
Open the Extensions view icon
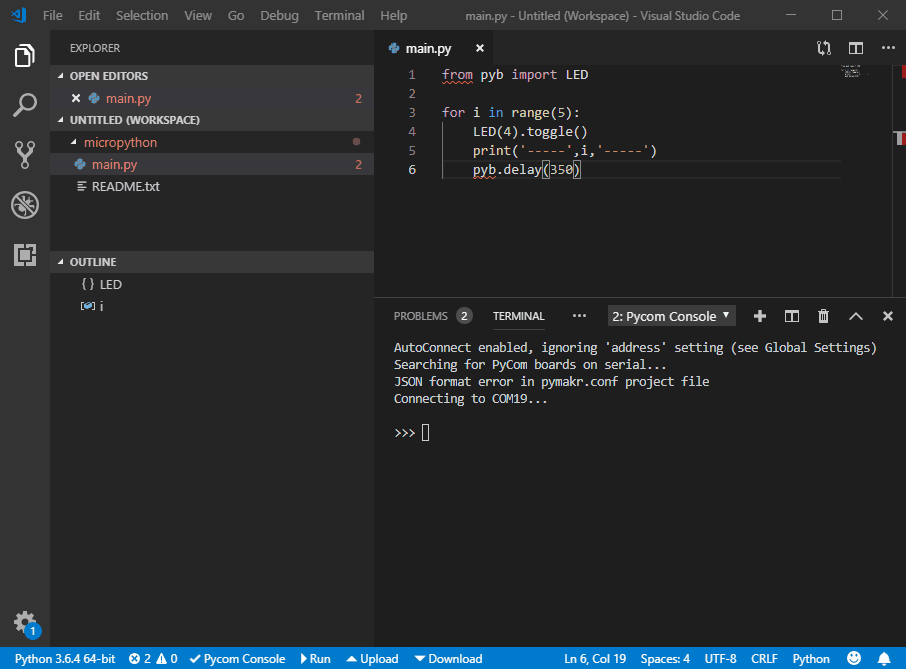click(x=25, y=255)
